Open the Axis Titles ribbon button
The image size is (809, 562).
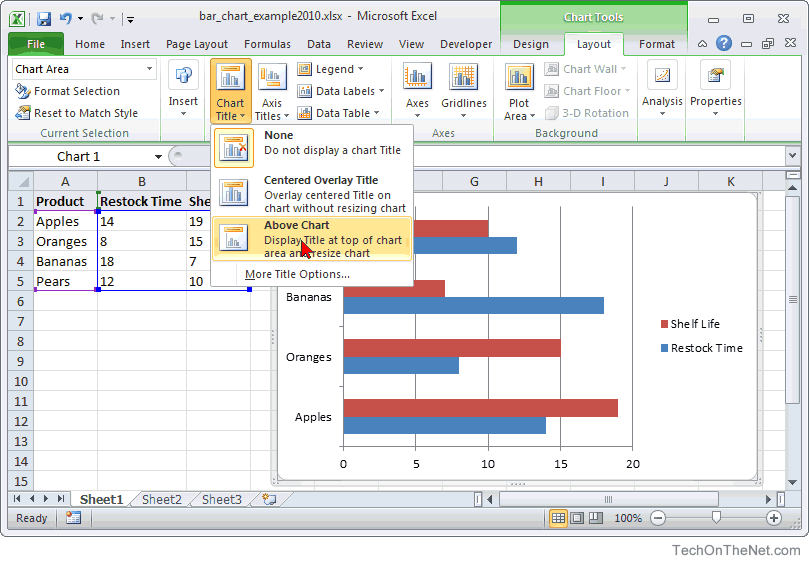tap(271, 91)
